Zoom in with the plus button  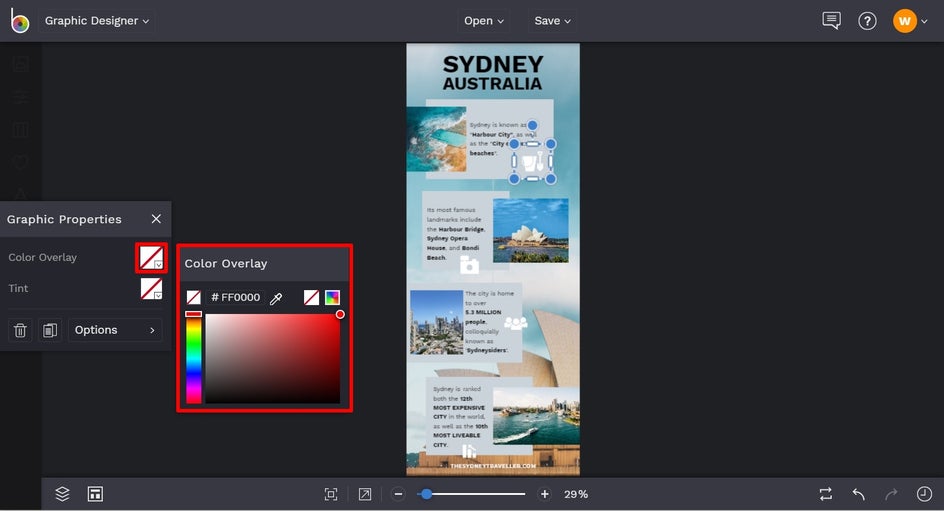click(545, 494)
